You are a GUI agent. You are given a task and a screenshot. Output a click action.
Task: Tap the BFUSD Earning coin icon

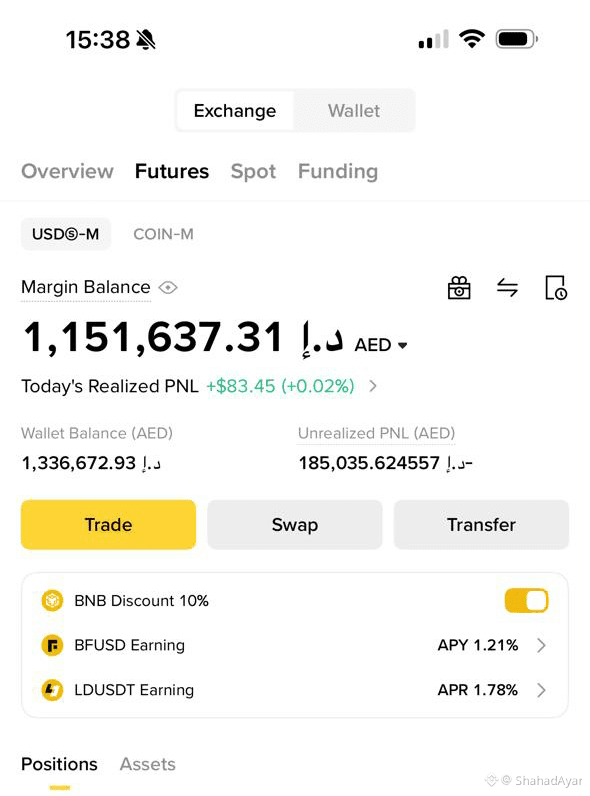click(x=52, y=645)
